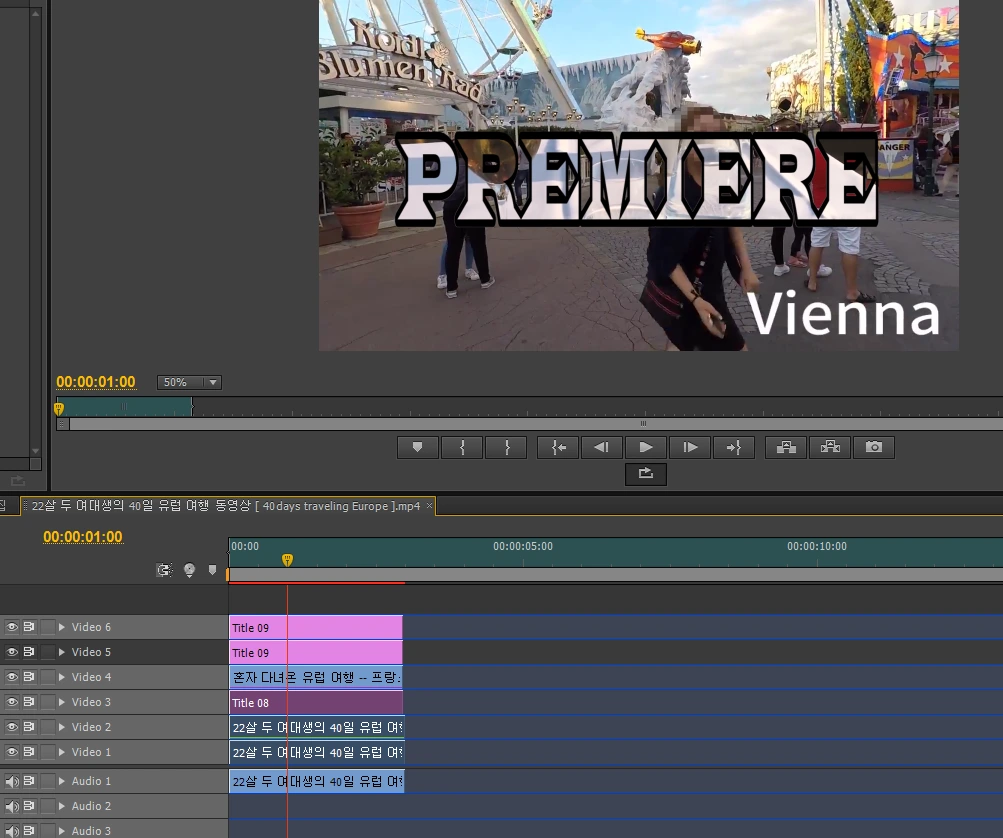Screen dimensions: 1003x838
Task: Click ruler at 00:00:05:00
Action: tap(523, 546)
